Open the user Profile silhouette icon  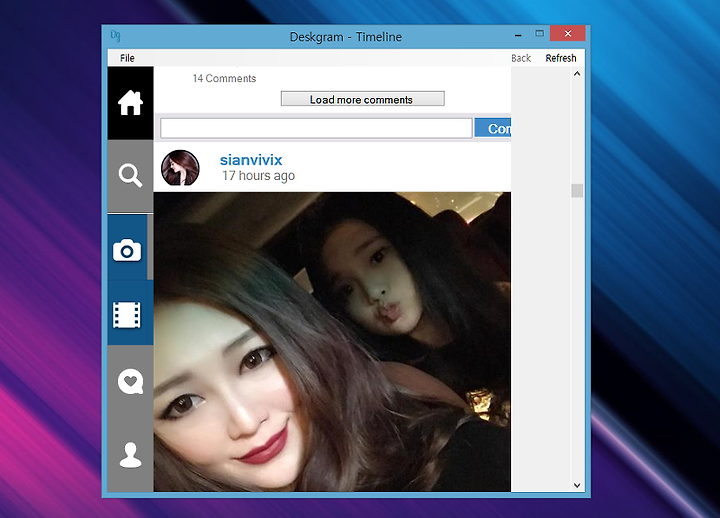tap(130, 455)
